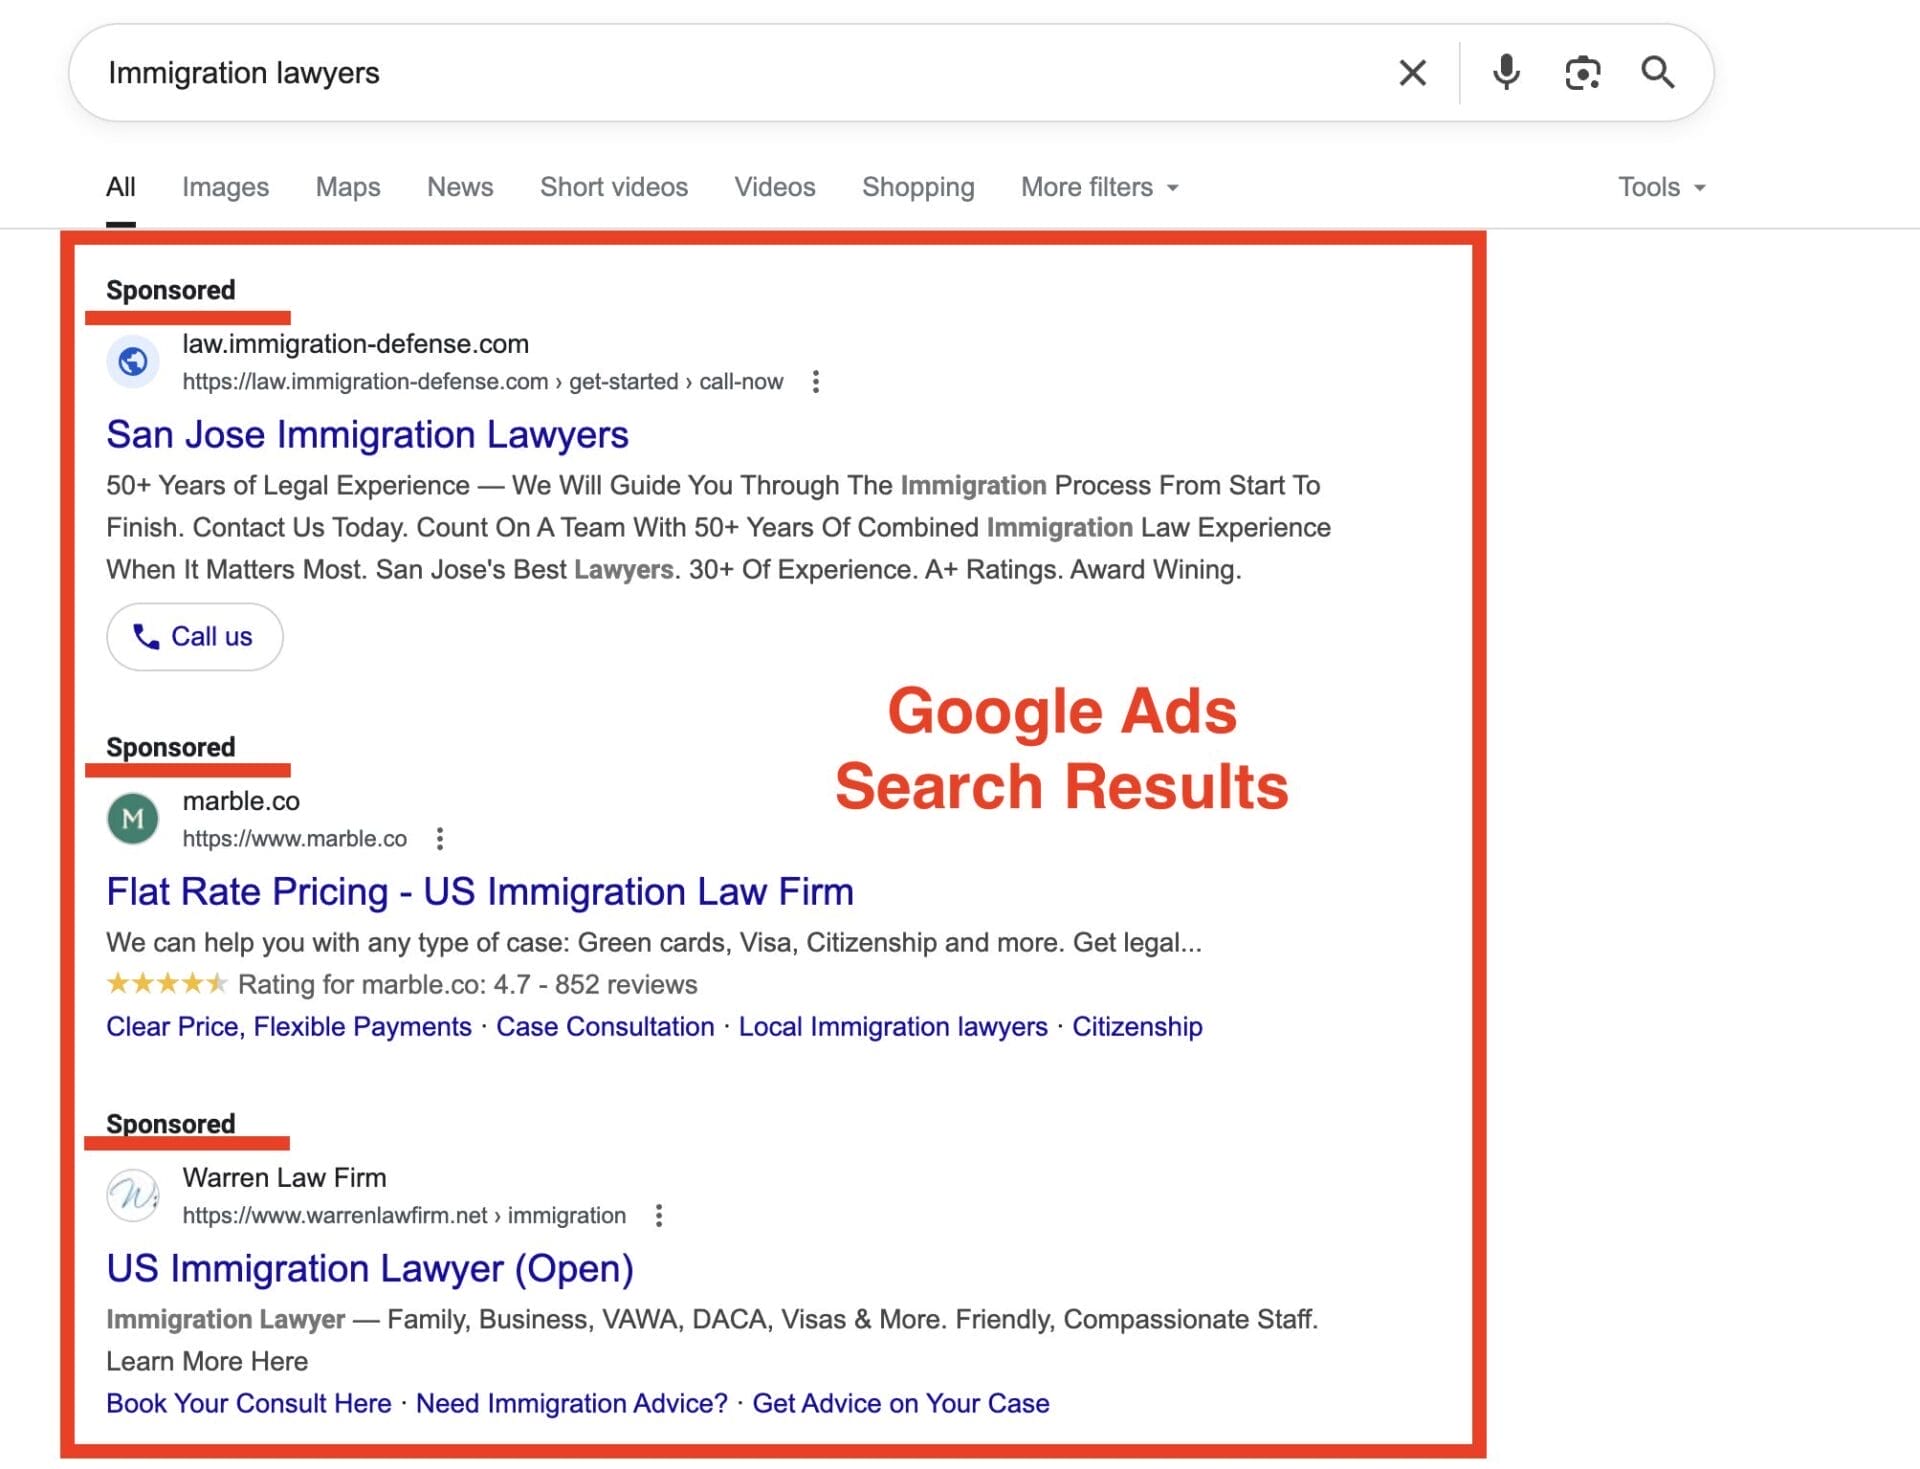Open Google Lens image search
1920x1469 pixels.
tap(1583, 72)
